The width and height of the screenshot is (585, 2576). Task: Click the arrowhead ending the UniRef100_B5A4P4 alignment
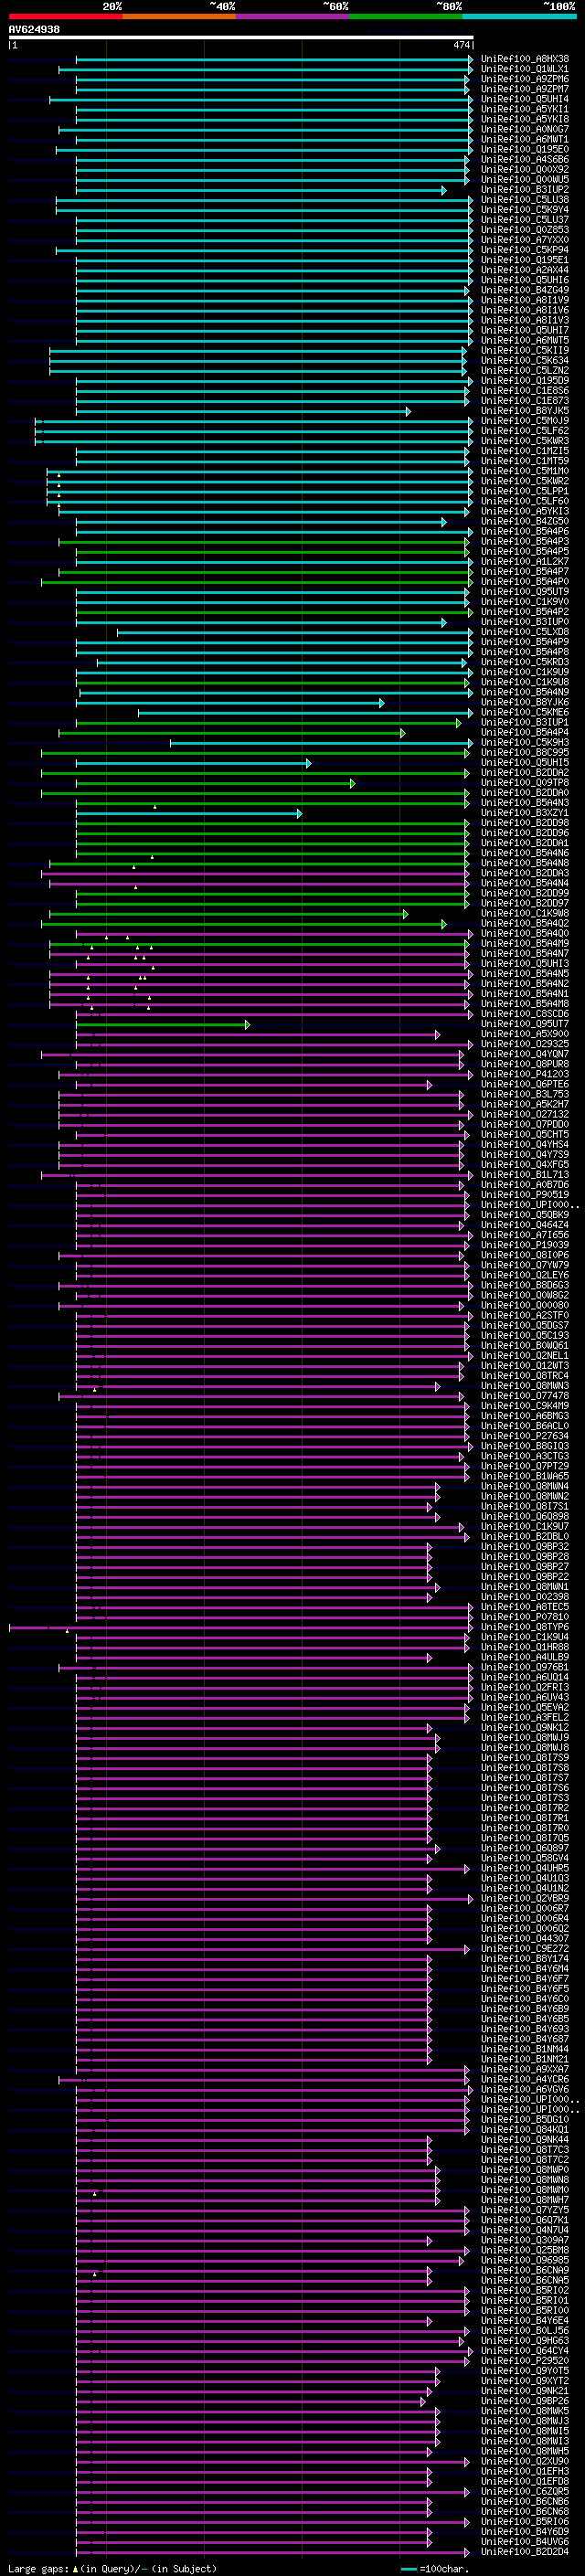(402, 733)
